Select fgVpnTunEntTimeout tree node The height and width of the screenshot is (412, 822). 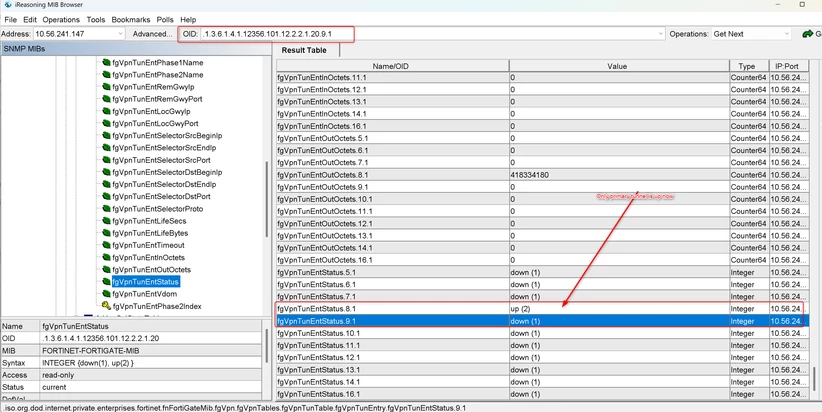148,245
